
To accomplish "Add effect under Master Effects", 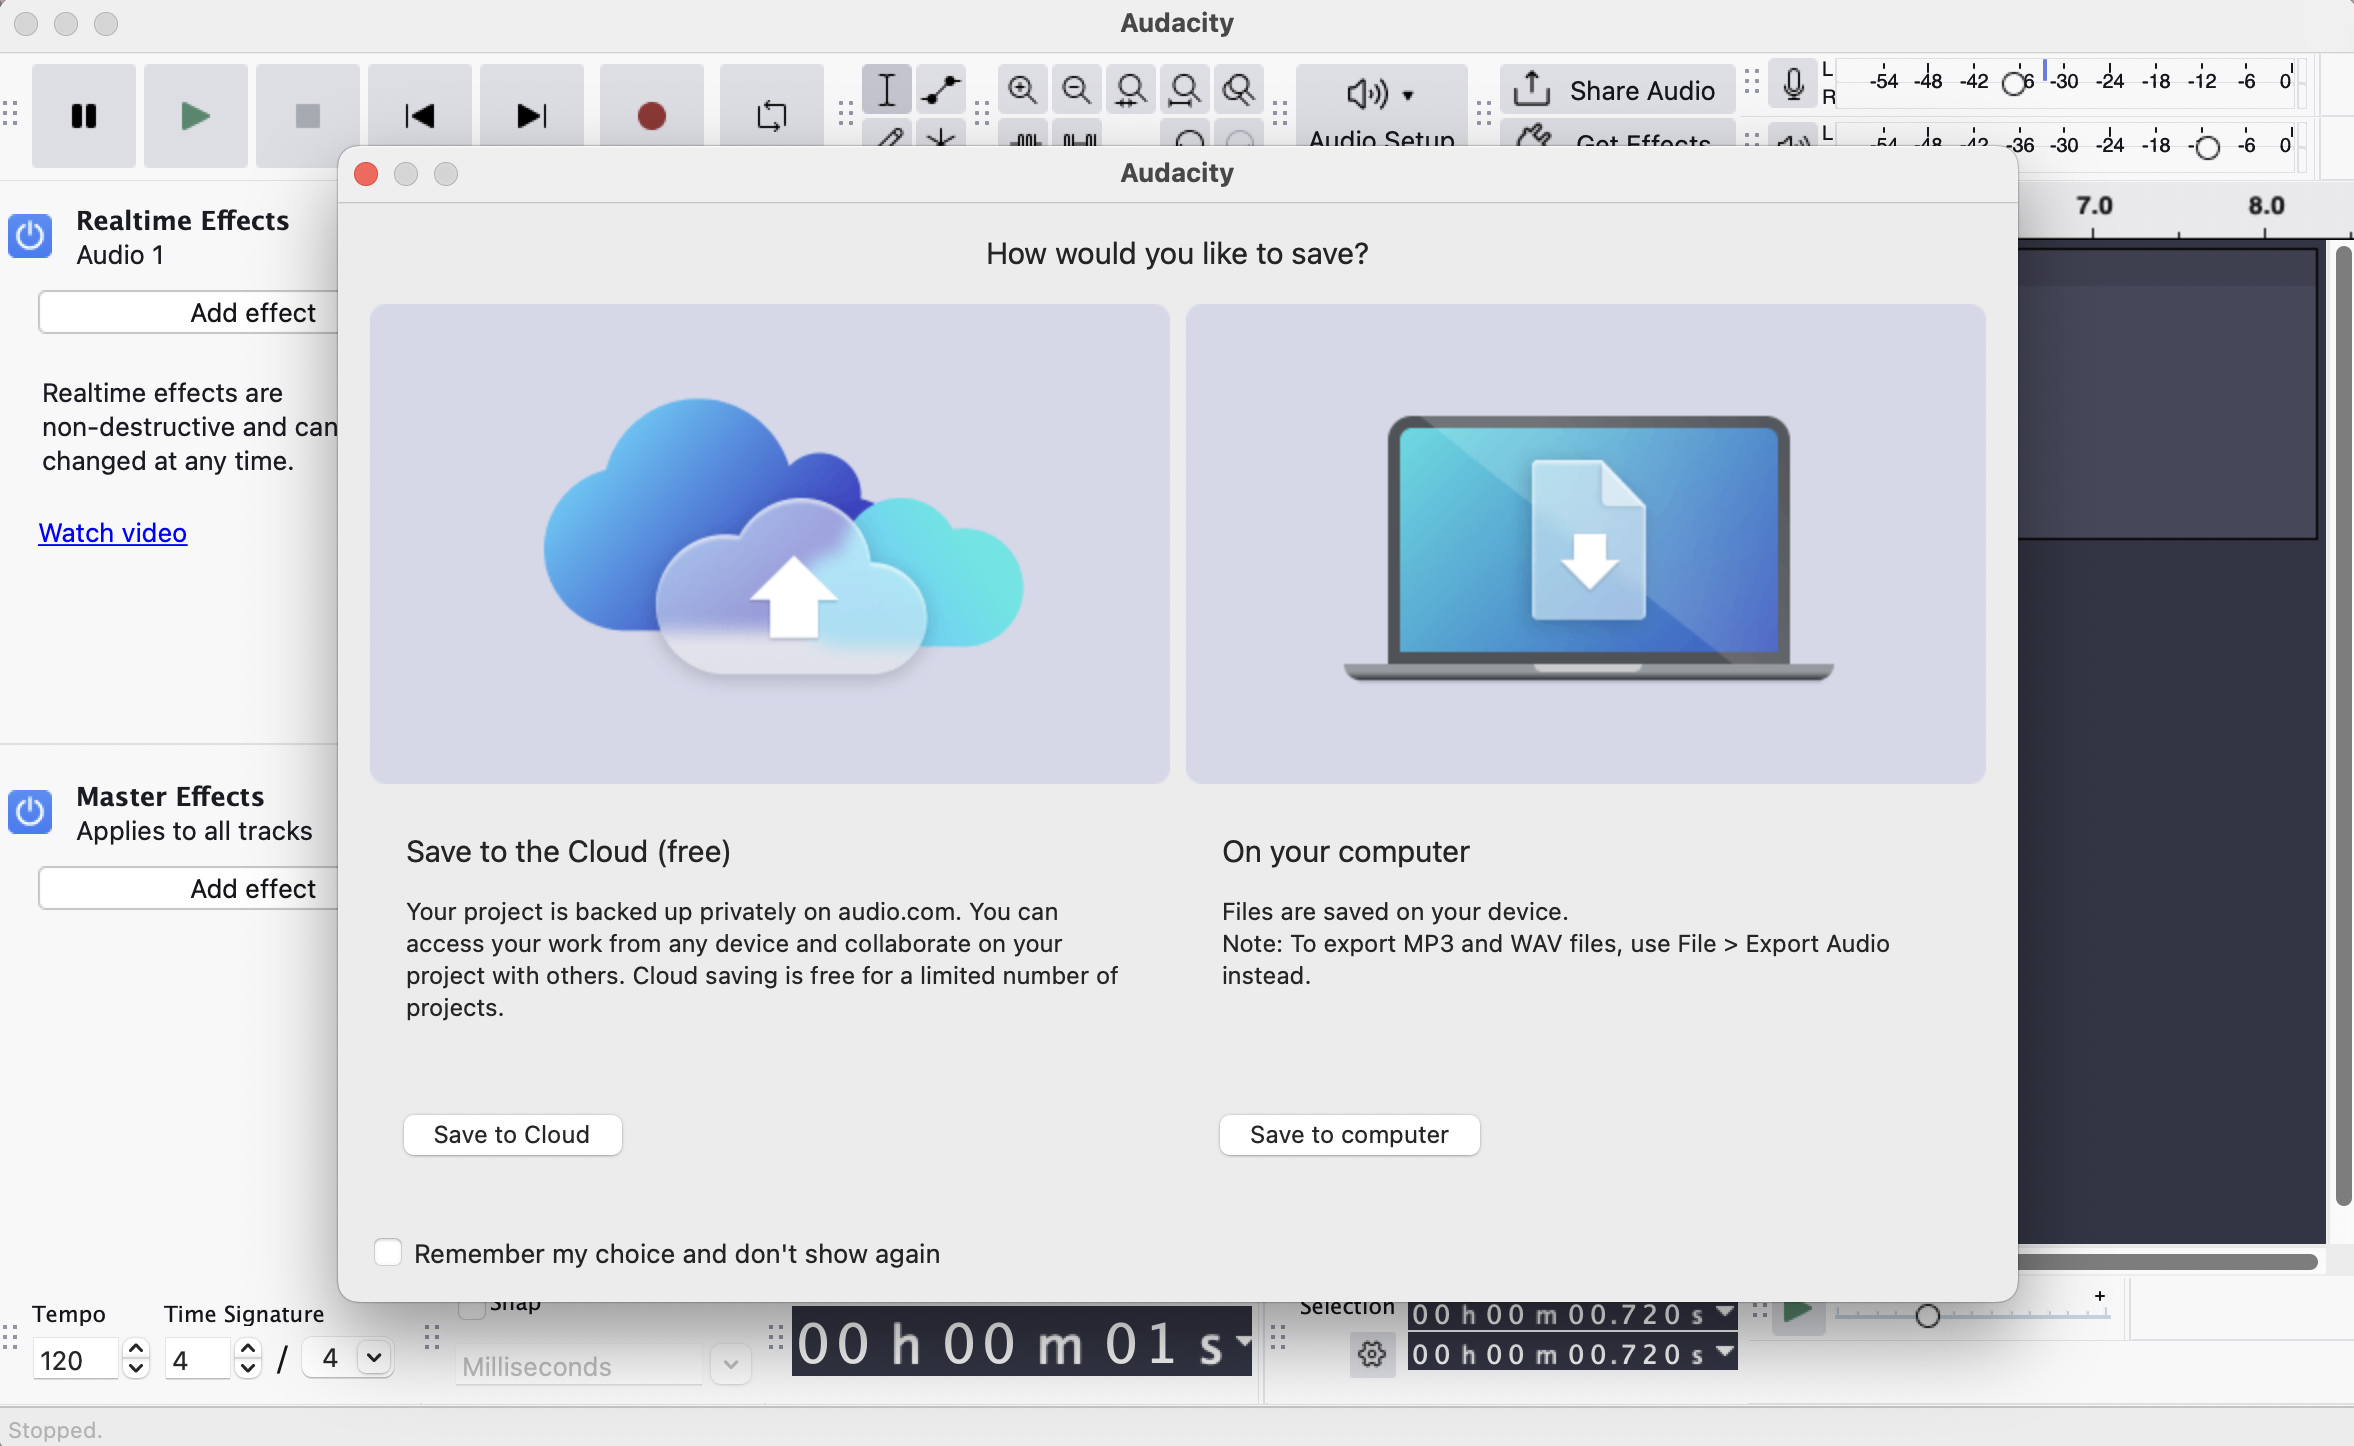I will point(189,889).
